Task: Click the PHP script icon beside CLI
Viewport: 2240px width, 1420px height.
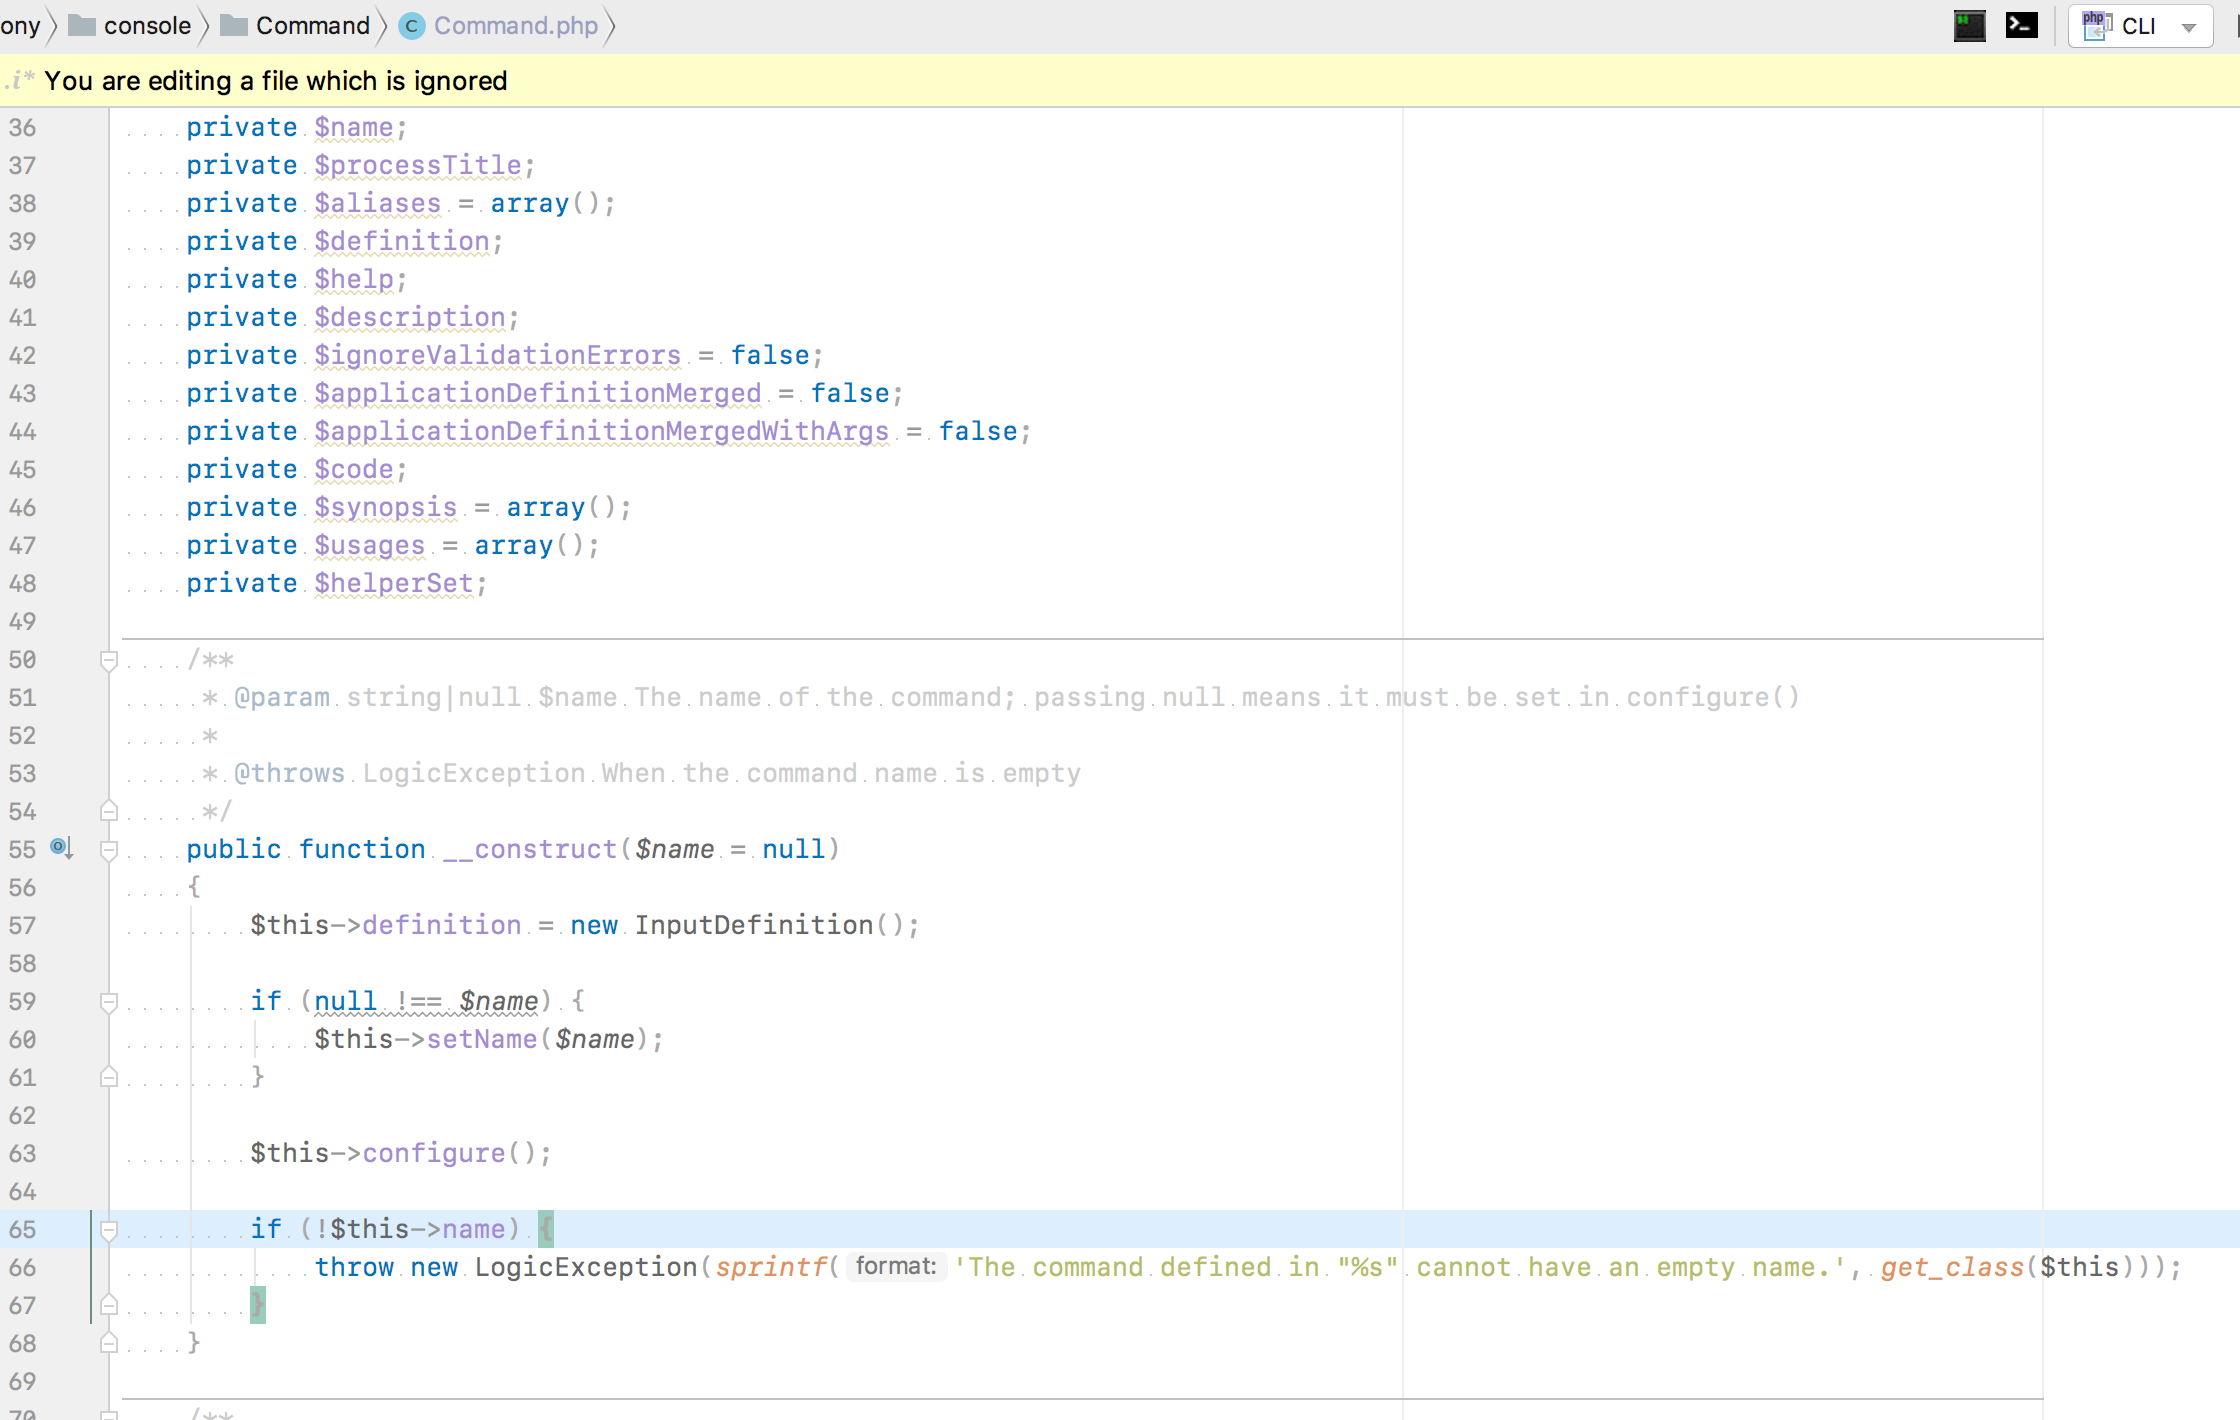Action: pyautogui.click(x=2096, y=25)
